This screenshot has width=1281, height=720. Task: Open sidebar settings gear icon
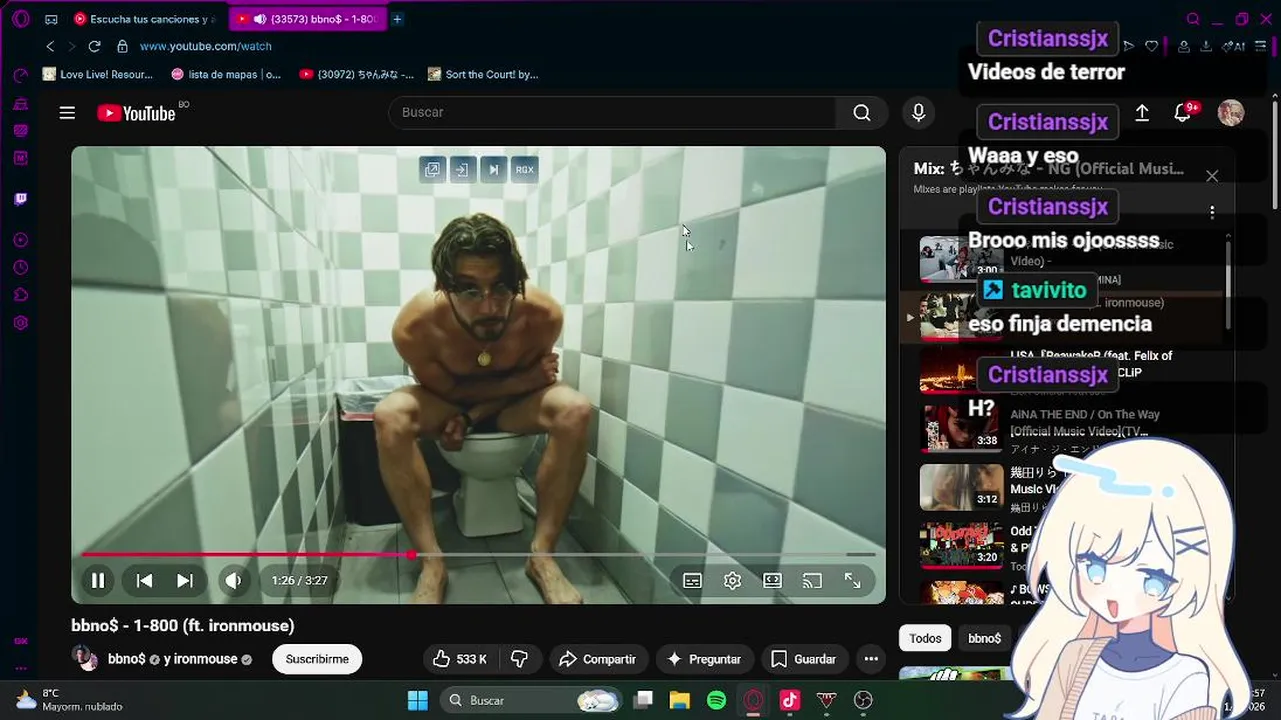[x=20, y=323]
